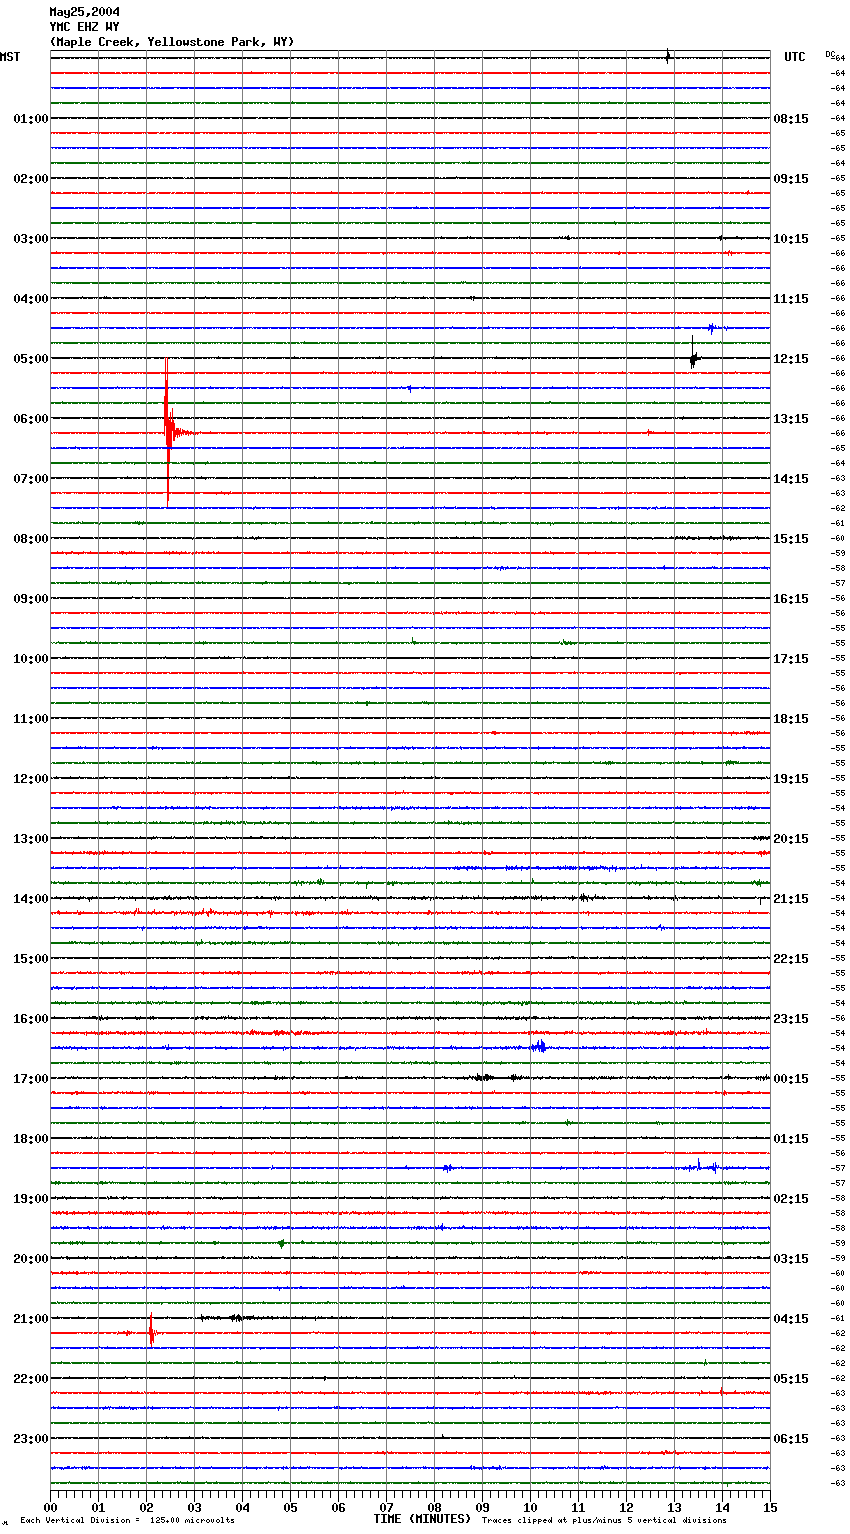Viewport: 850px width, 1534px height.
Task: Click the 12:15 UTC time label
Action: tap(791, 359)
